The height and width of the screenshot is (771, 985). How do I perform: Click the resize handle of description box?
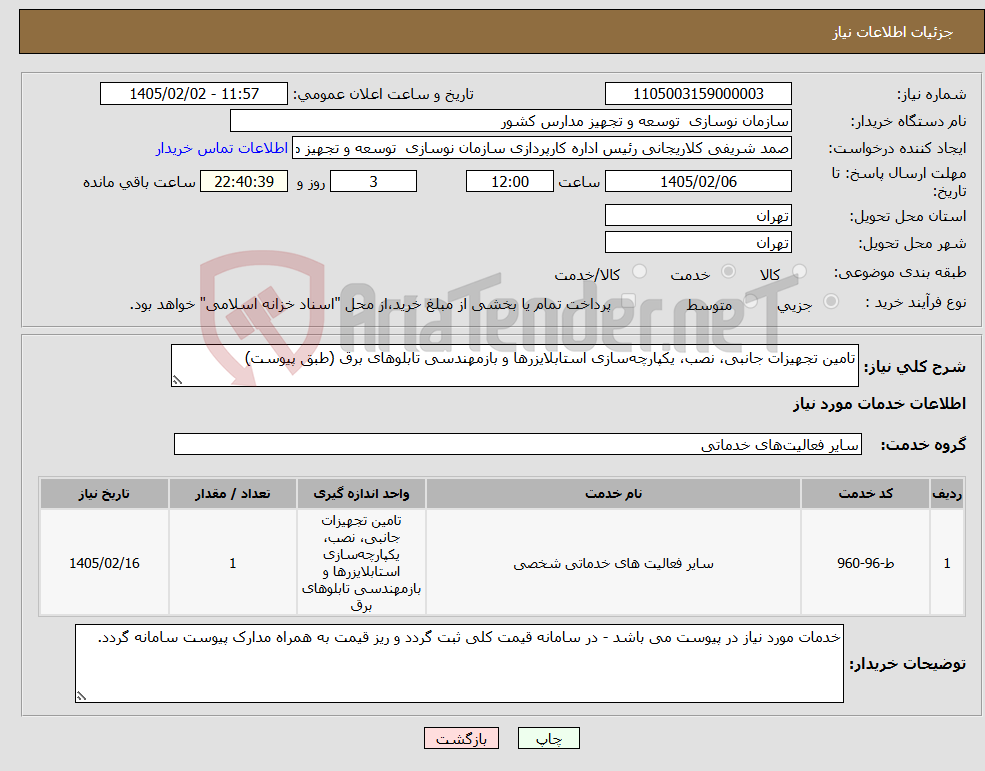[177, 380]
